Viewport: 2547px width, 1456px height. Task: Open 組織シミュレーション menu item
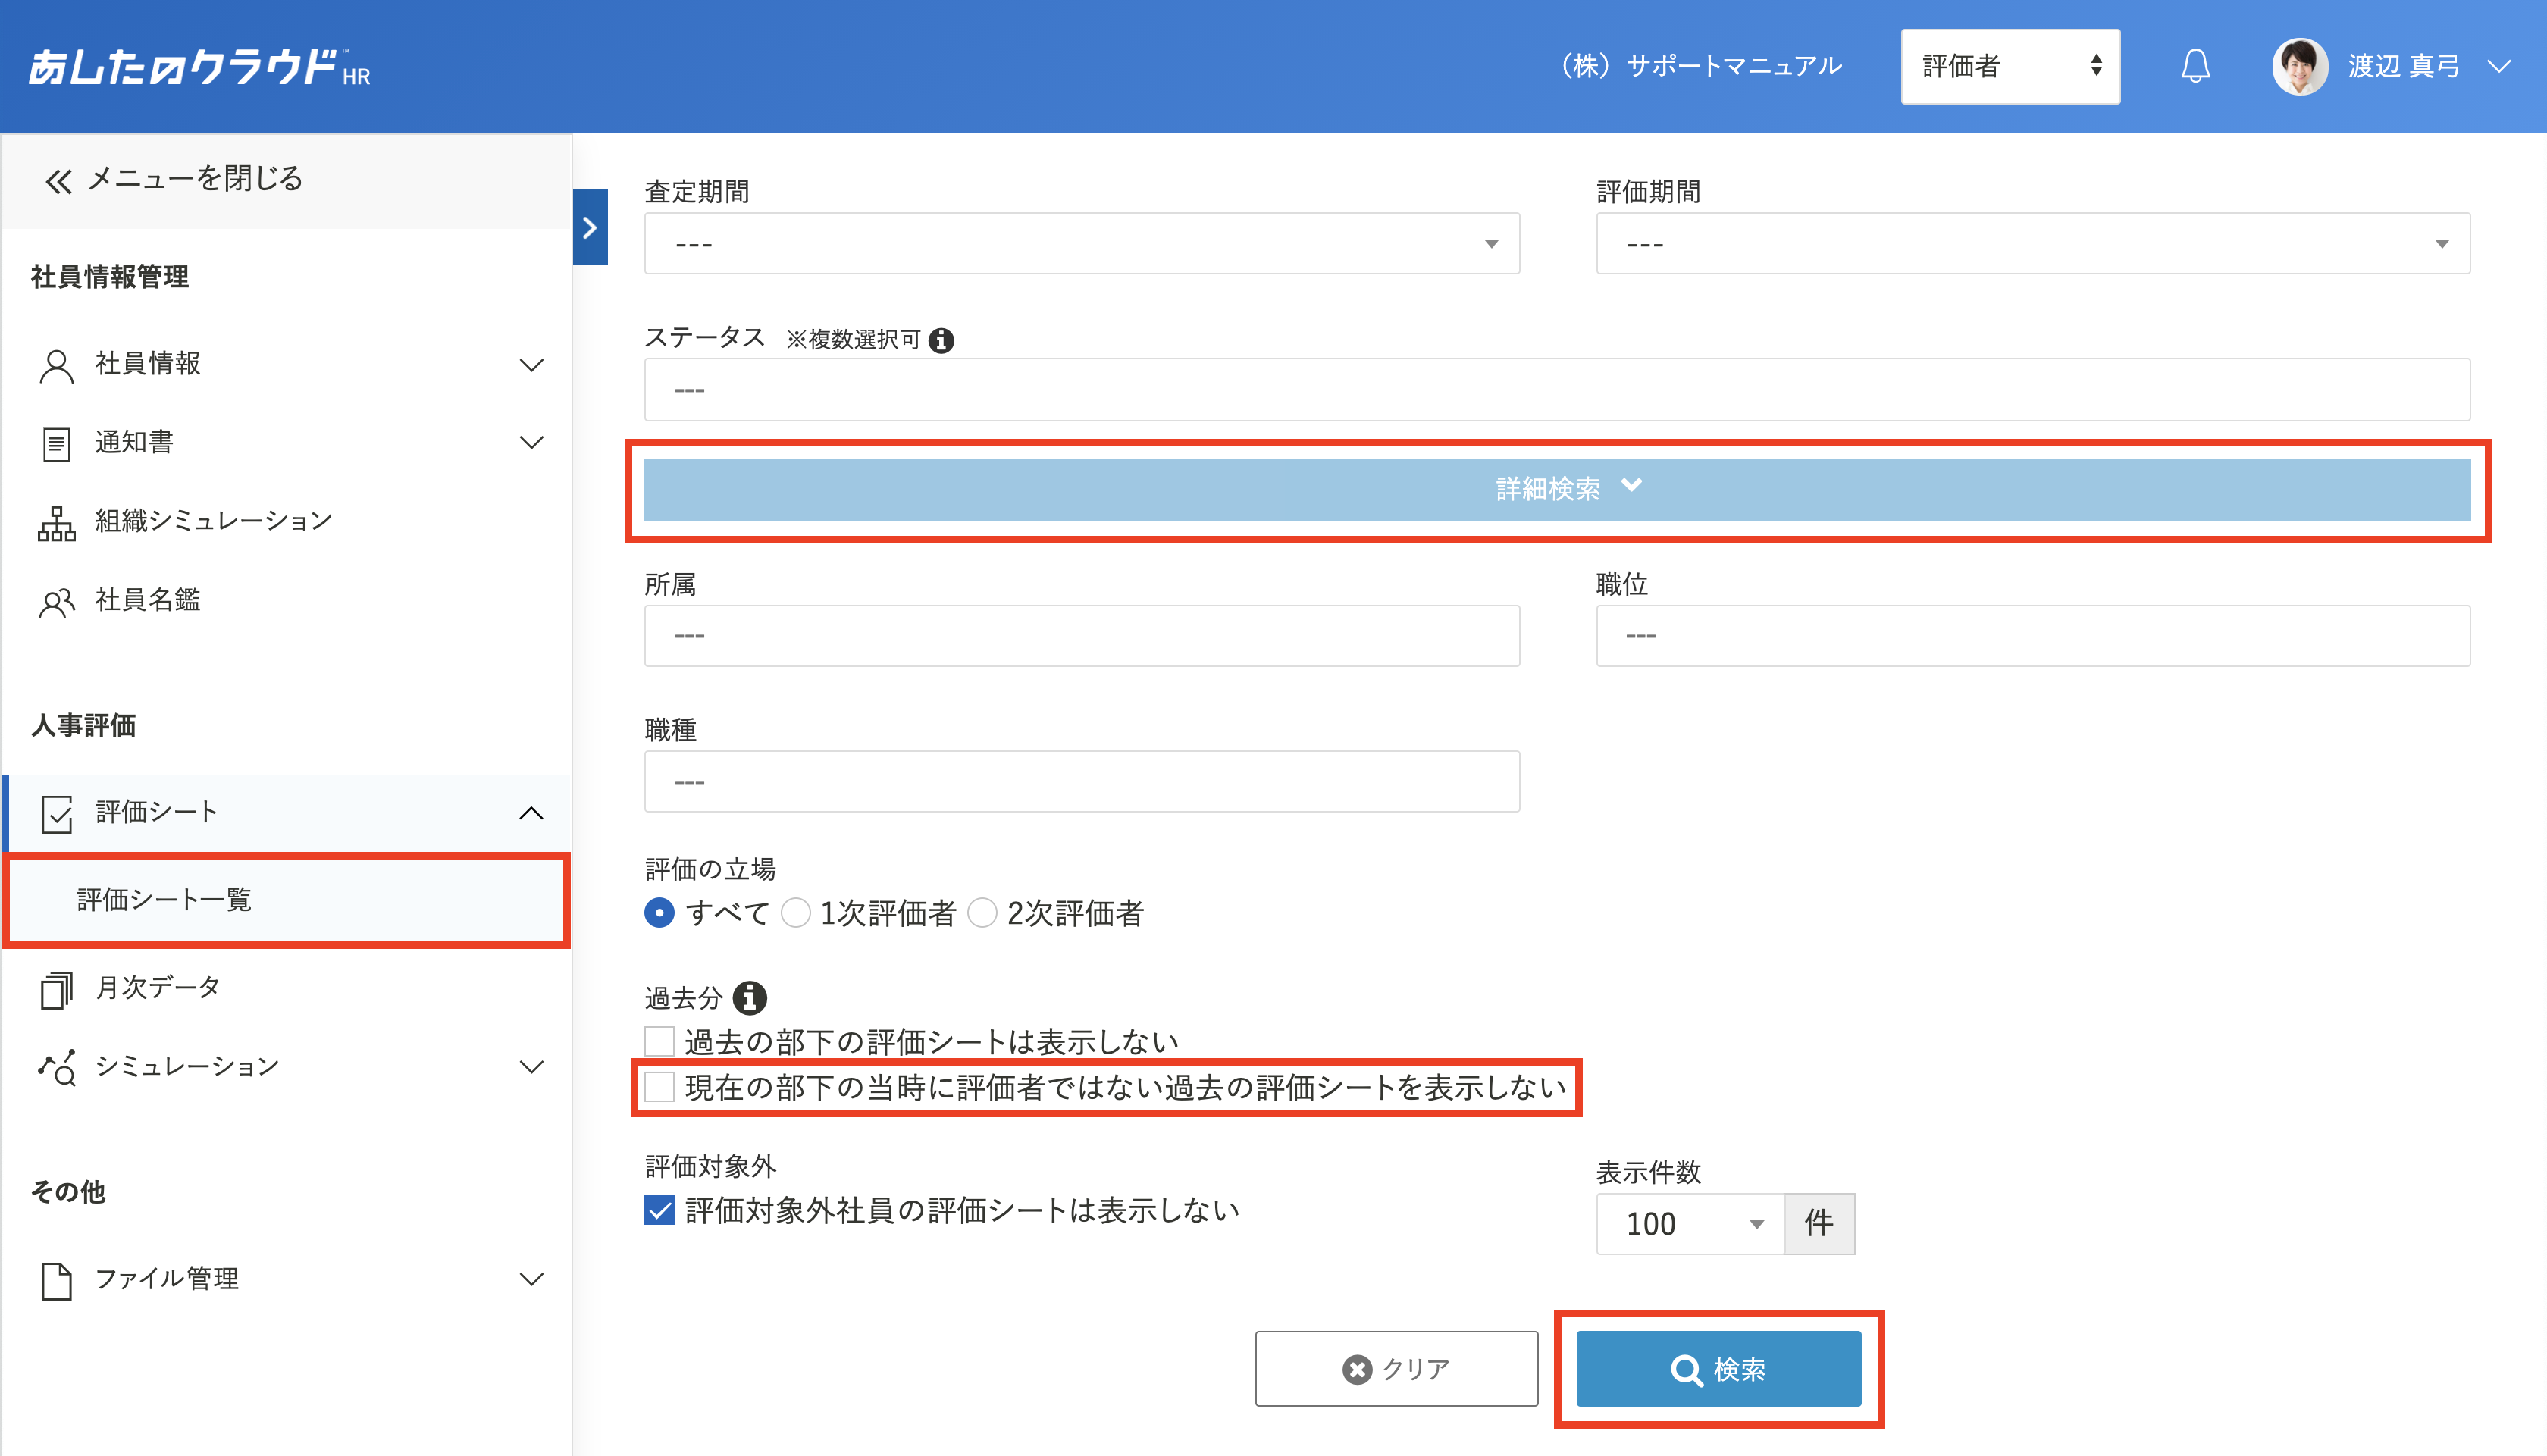pyautogui.click(x=213, y=520)
